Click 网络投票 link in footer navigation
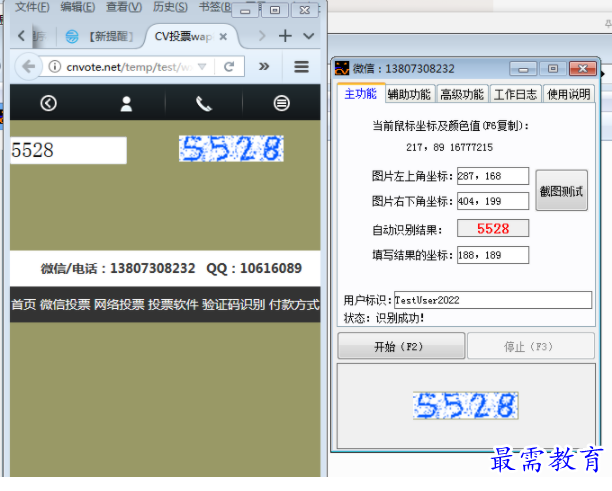 [x=119, y=304]
